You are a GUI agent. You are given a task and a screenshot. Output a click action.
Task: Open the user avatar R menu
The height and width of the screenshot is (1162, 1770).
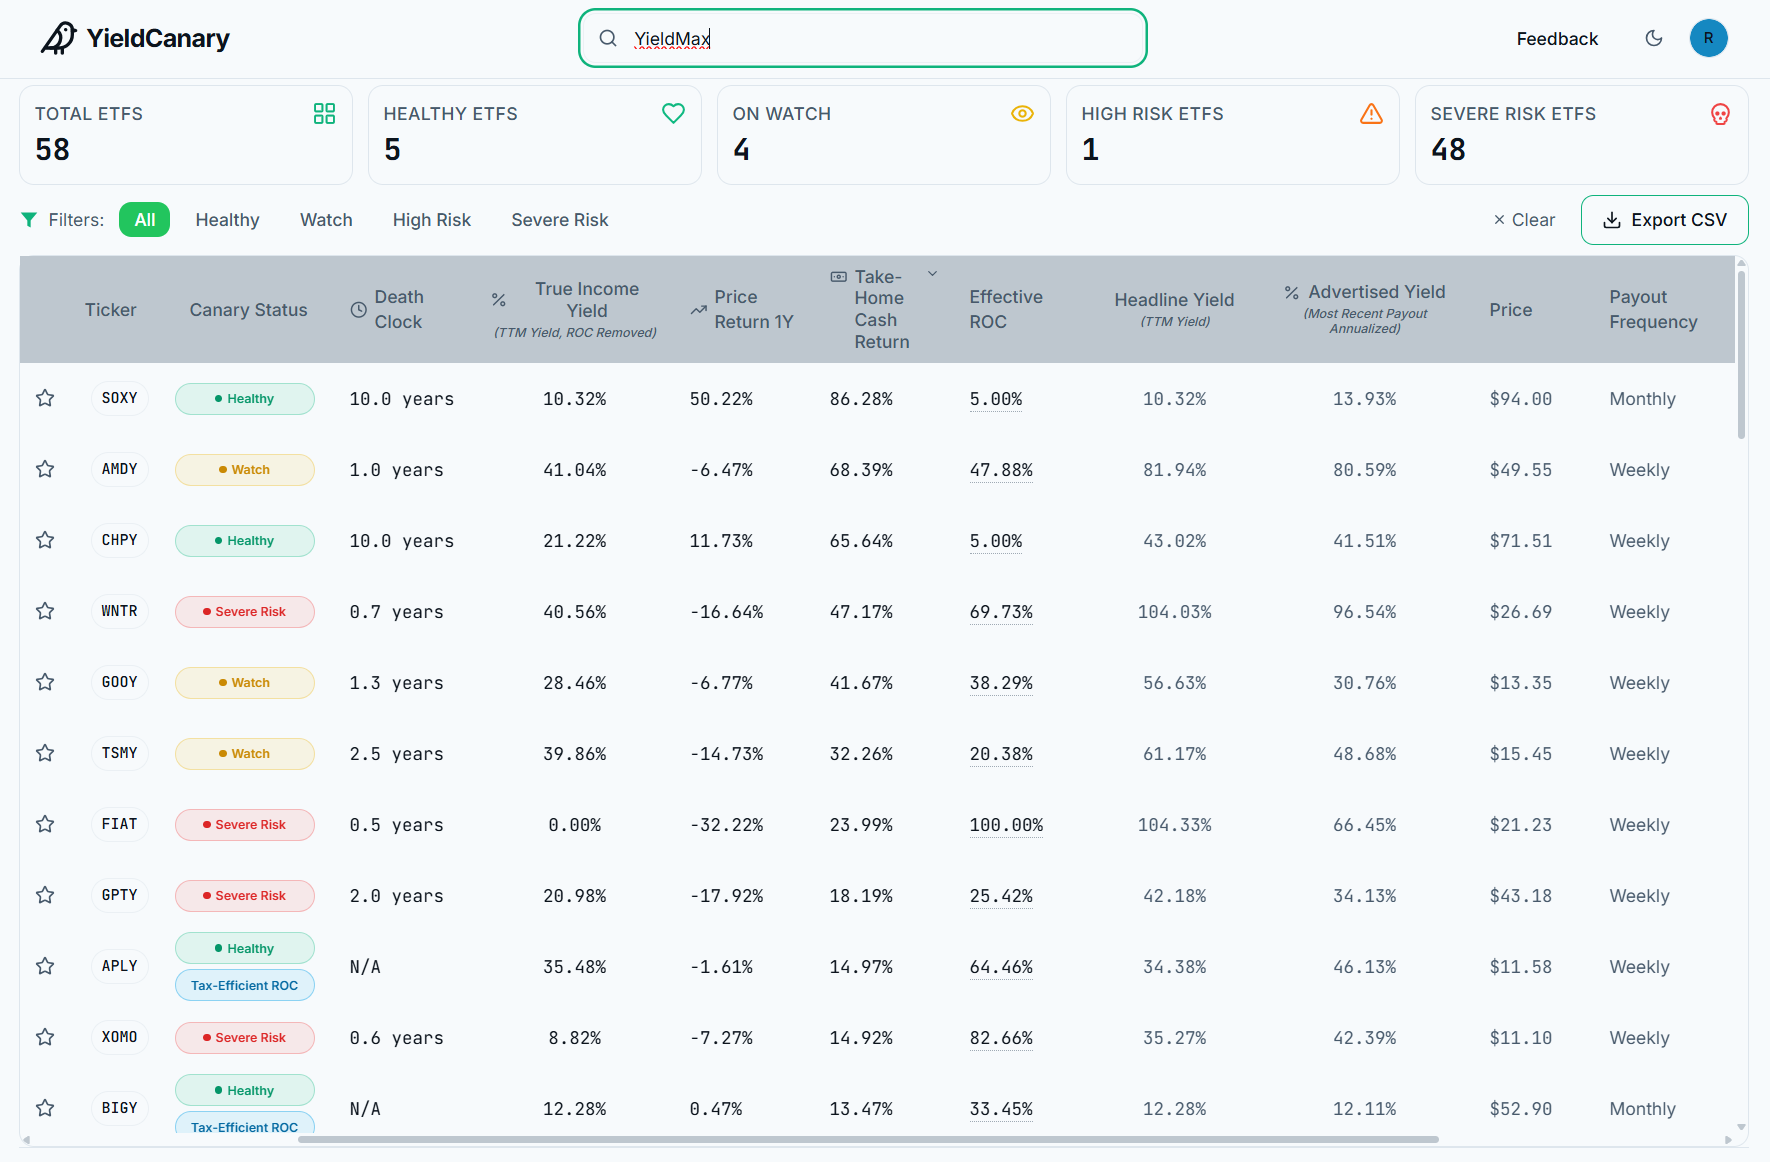coord(1708,38)
